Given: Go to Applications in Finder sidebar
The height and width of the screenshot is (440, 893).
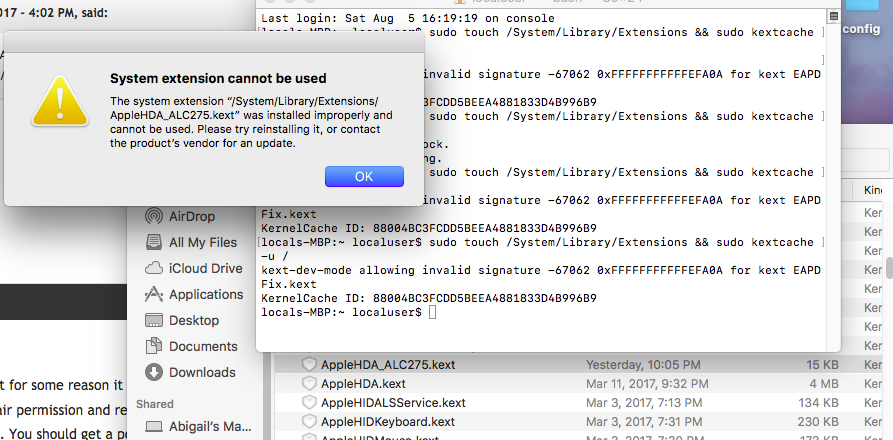Looking at the screenshot, I should coord(205,294).
